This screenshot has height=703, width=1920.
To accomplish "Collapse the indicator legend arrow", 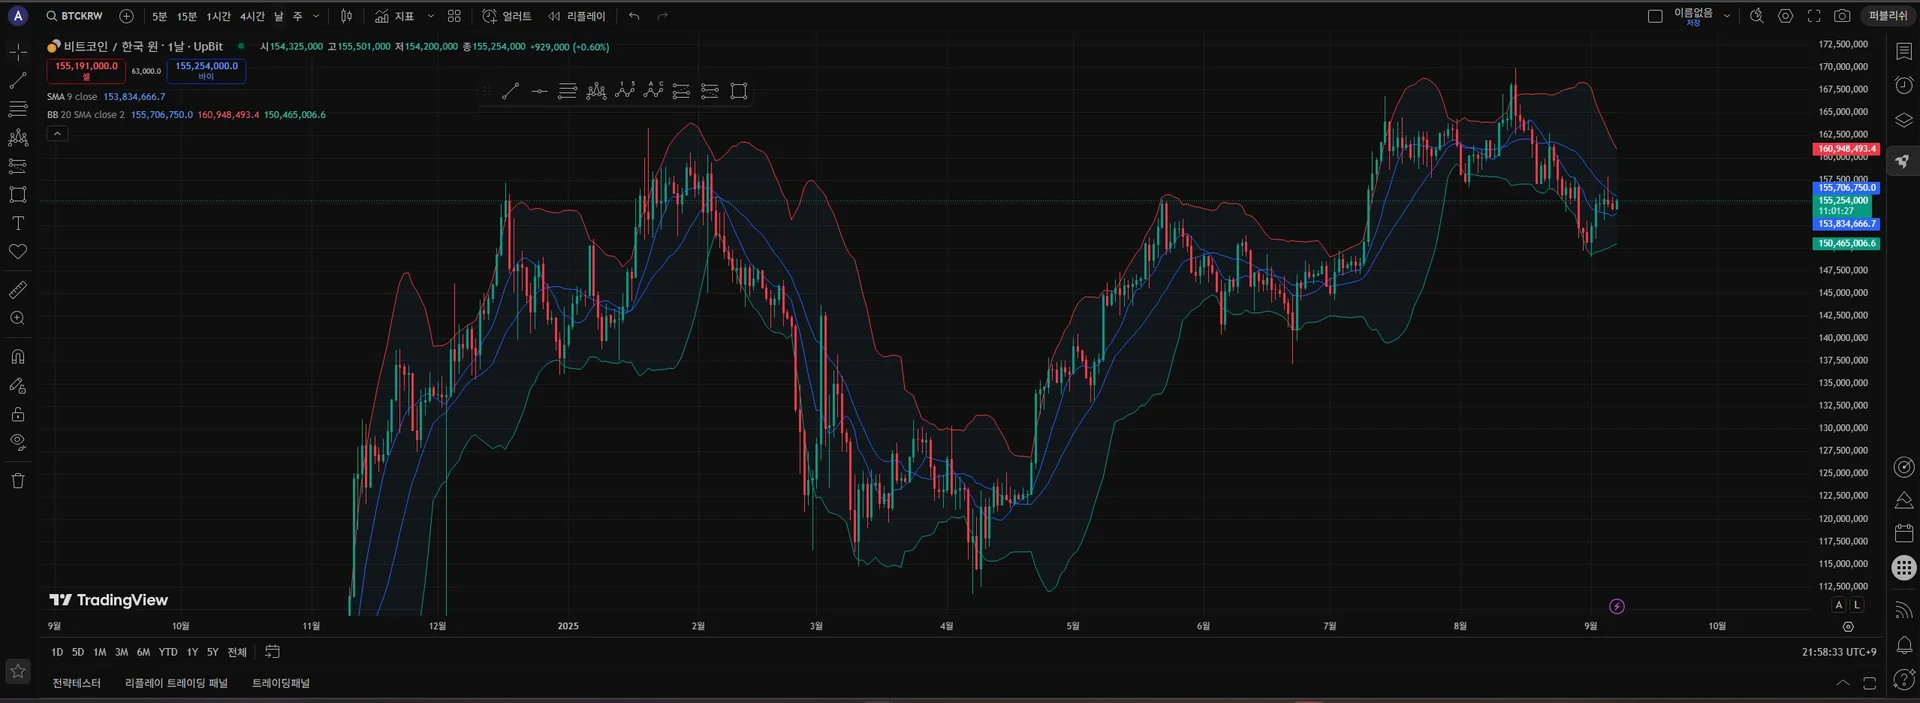I will coord(58,133).
